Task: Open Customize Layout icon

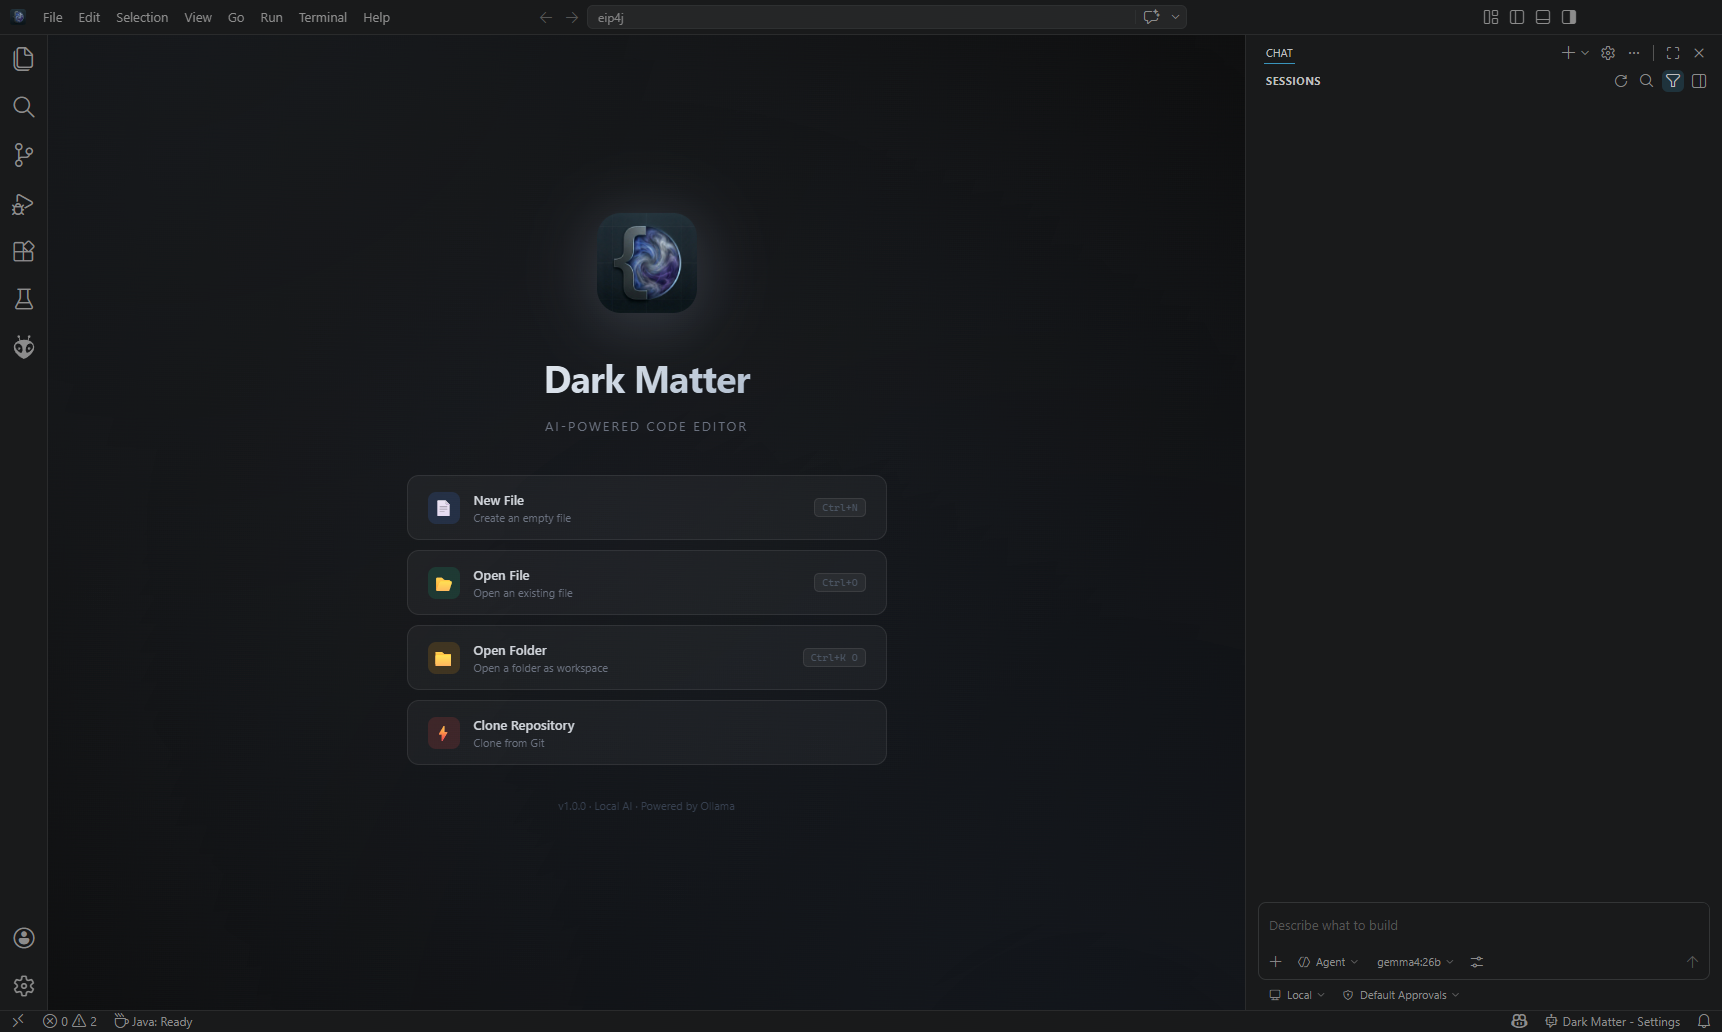Action: coord(1491,17)
